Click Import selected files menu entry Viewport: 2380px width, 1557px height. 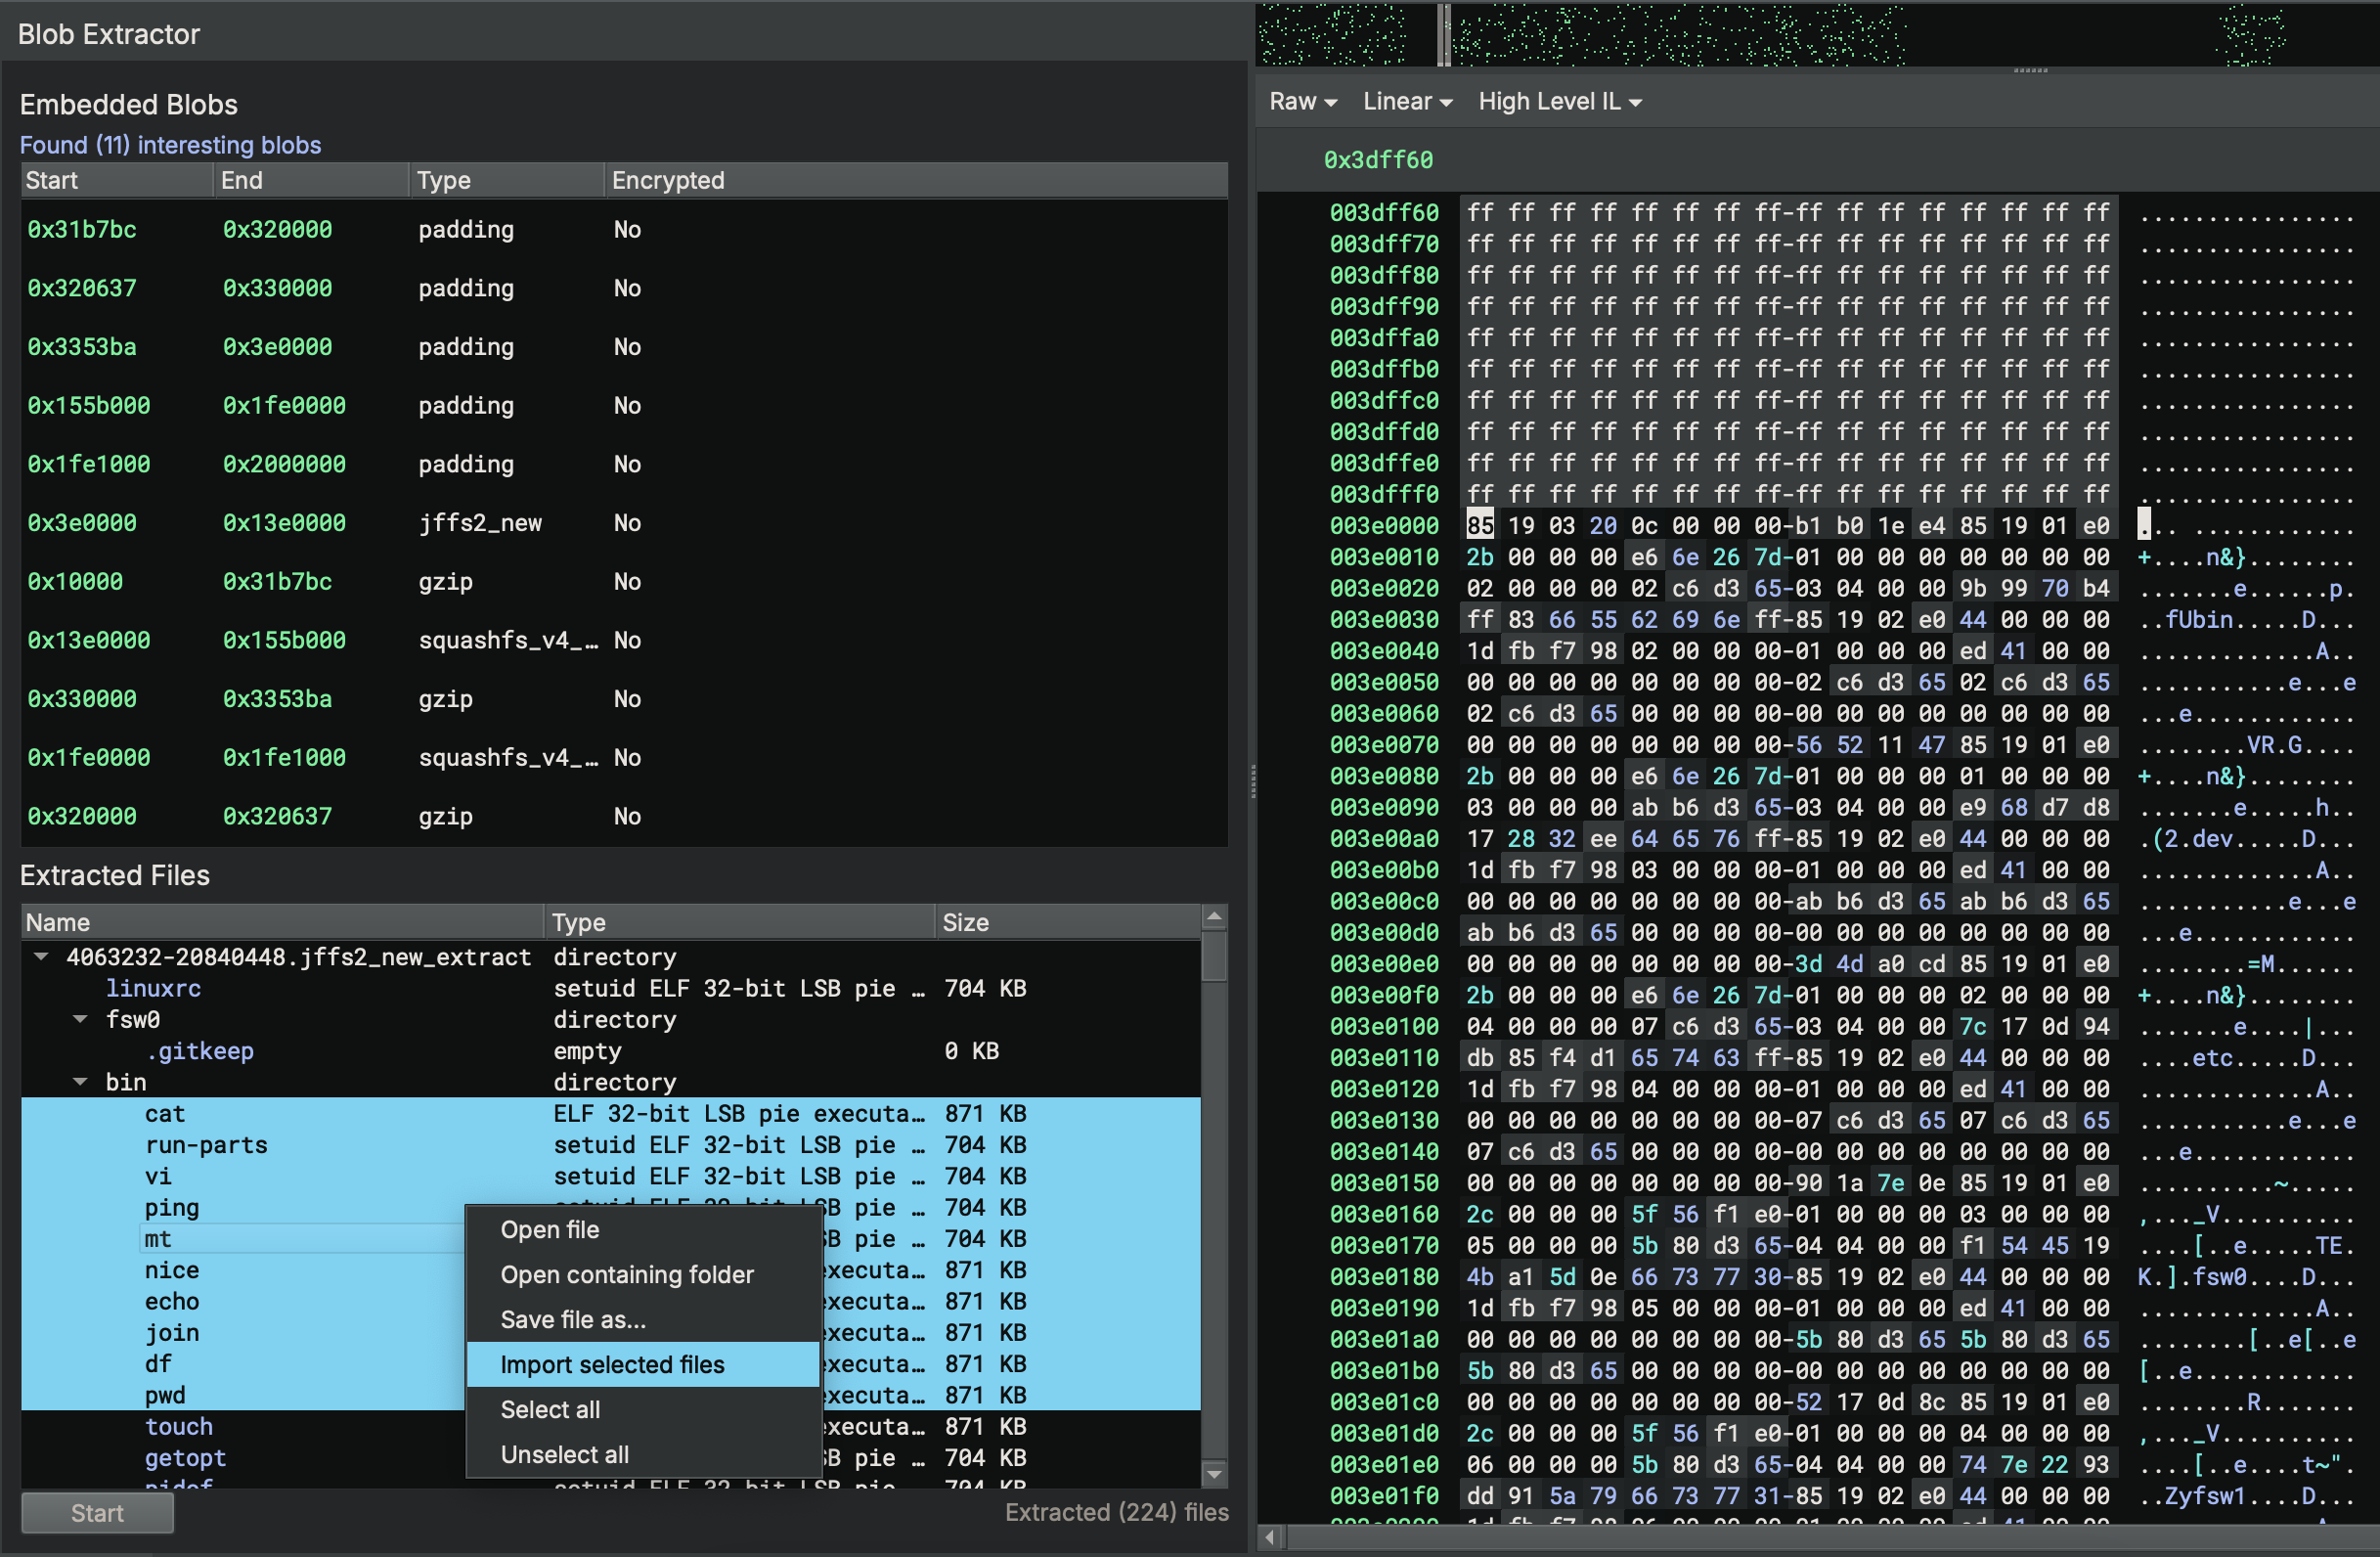[x=612, y=1364]
